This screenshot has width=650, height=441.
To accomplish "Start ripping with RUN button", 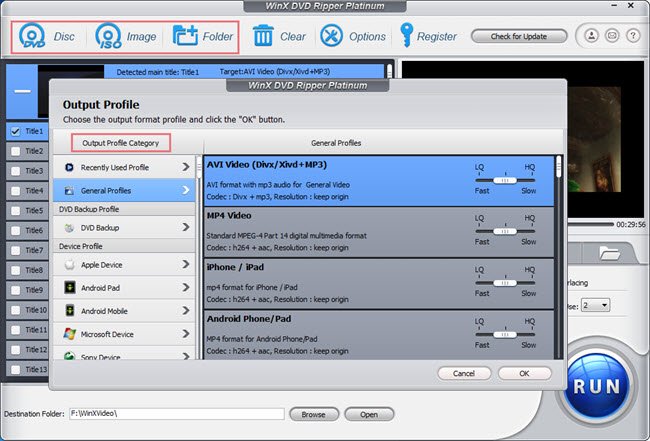I will [596, 386].
